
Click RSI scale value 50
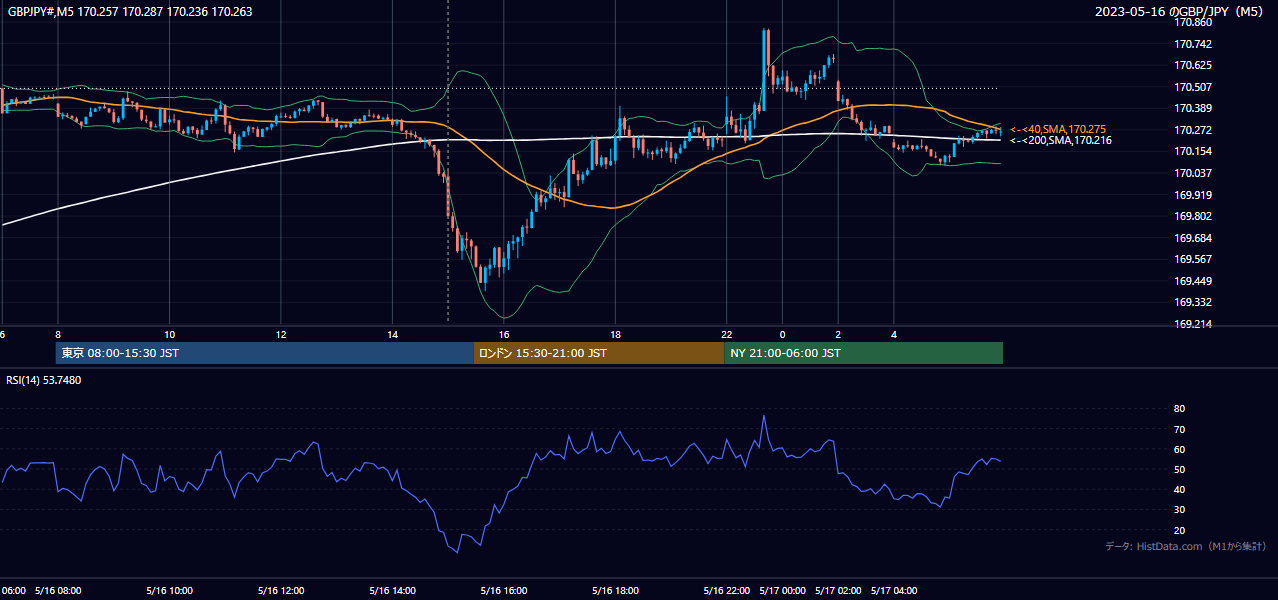click(1179, 469)
